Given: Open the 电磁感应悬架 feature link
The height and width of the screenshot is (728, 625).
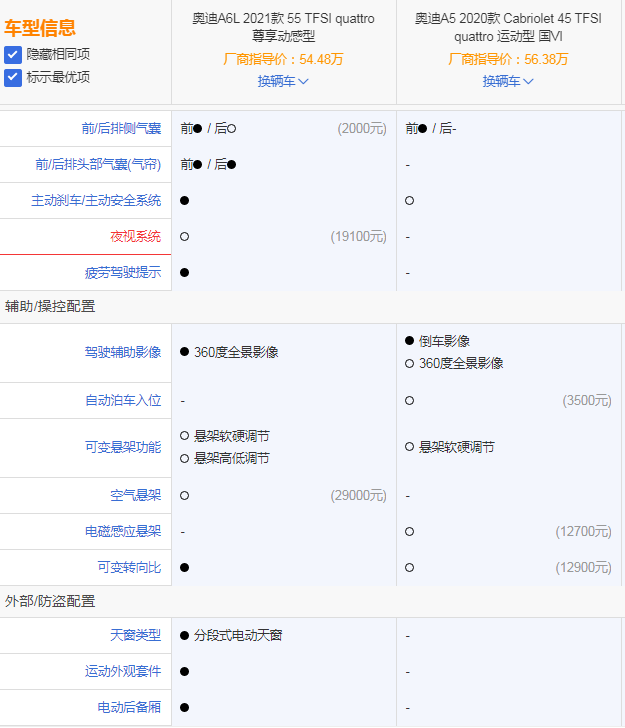Looking at the screenshot, I should click(x=123, y=531).
